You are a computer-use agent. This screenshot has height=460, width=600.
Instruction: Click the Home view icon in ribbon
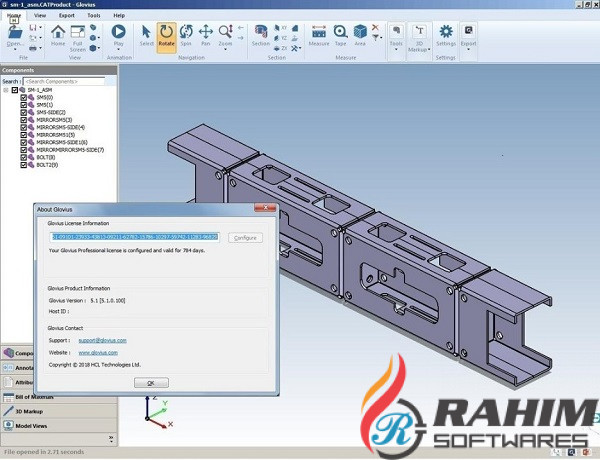[58, 31]
